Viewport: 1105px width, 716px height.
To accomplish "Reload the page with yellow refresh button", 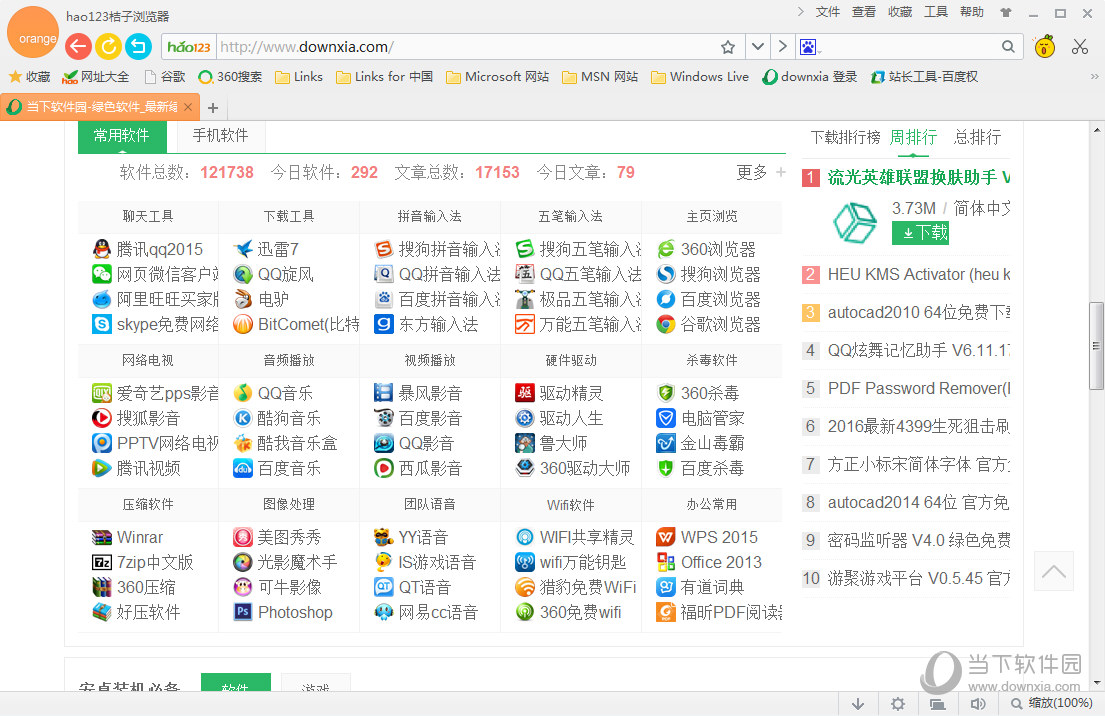I will pyautogui.click(x=109, y=47).
